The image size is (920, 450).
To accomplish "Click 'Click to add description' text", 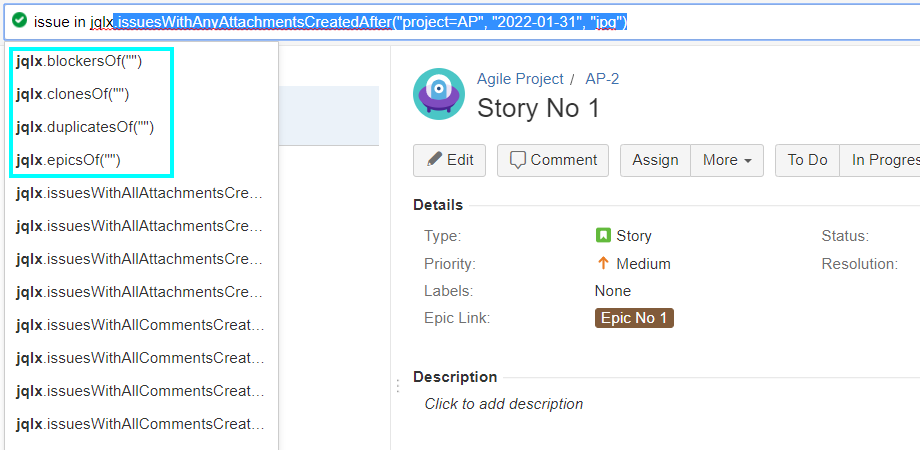I will pyautogui.click(x=503, y=404).
